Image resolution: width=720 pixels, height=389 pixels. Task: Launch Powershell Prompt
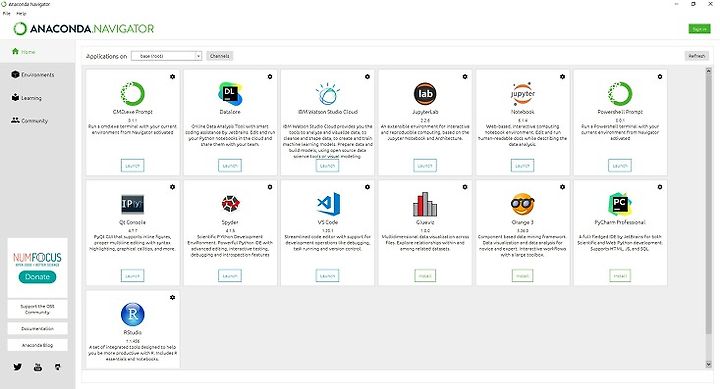(x=620, y=165)
